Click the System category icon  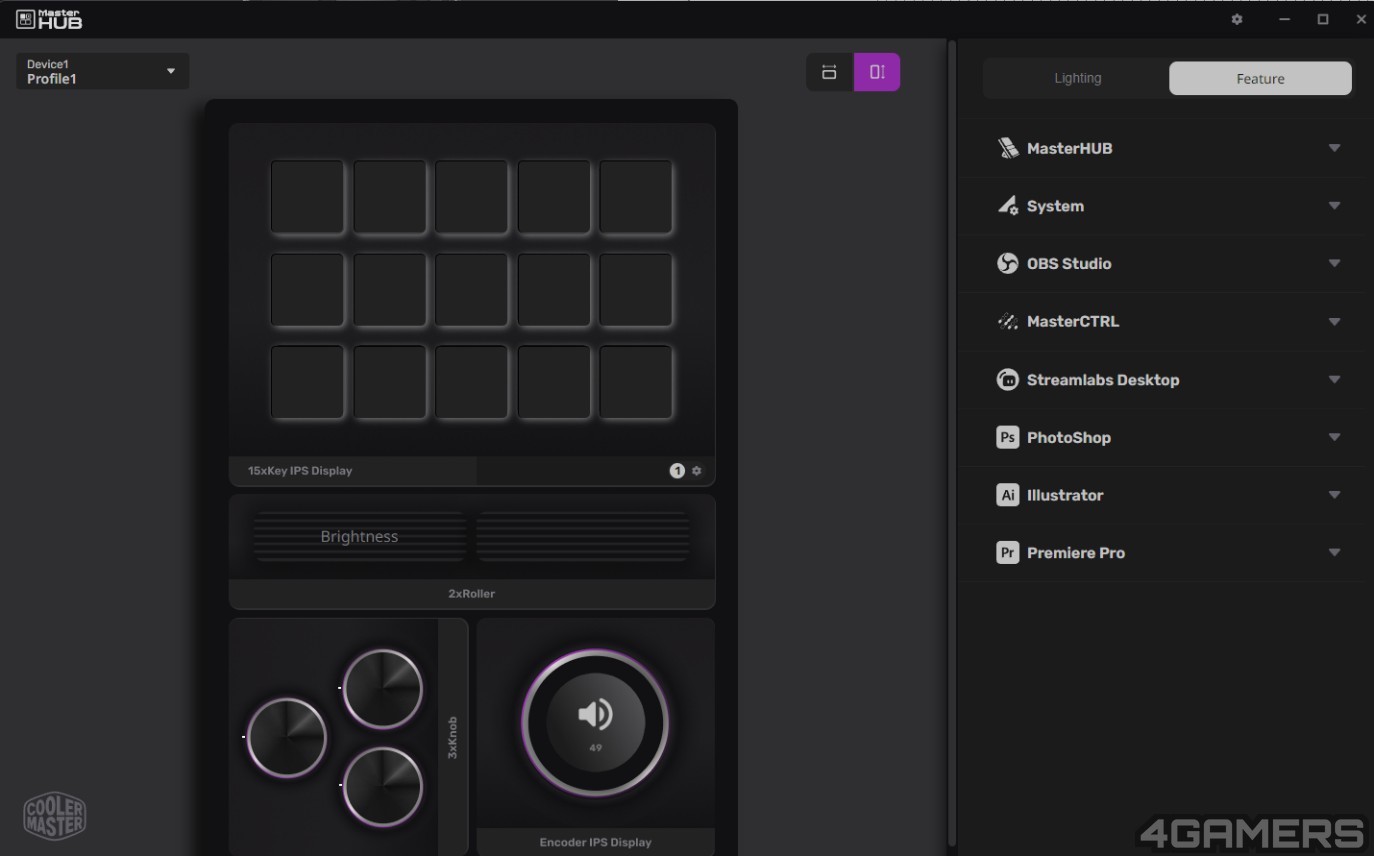(1007, 206)
